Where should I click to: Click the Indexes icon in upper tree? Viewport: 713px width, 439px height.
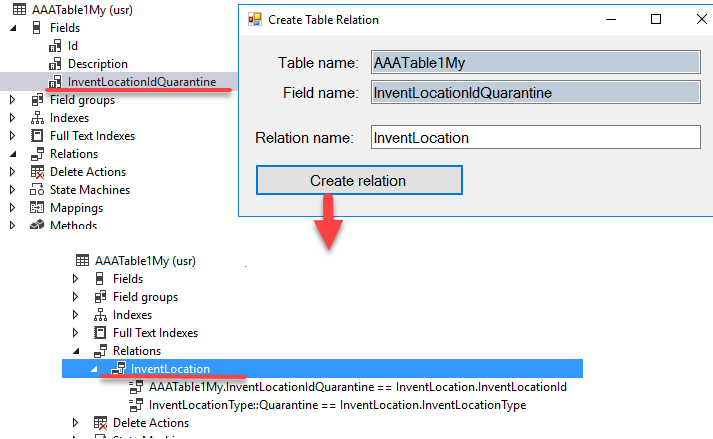(37, 118)
